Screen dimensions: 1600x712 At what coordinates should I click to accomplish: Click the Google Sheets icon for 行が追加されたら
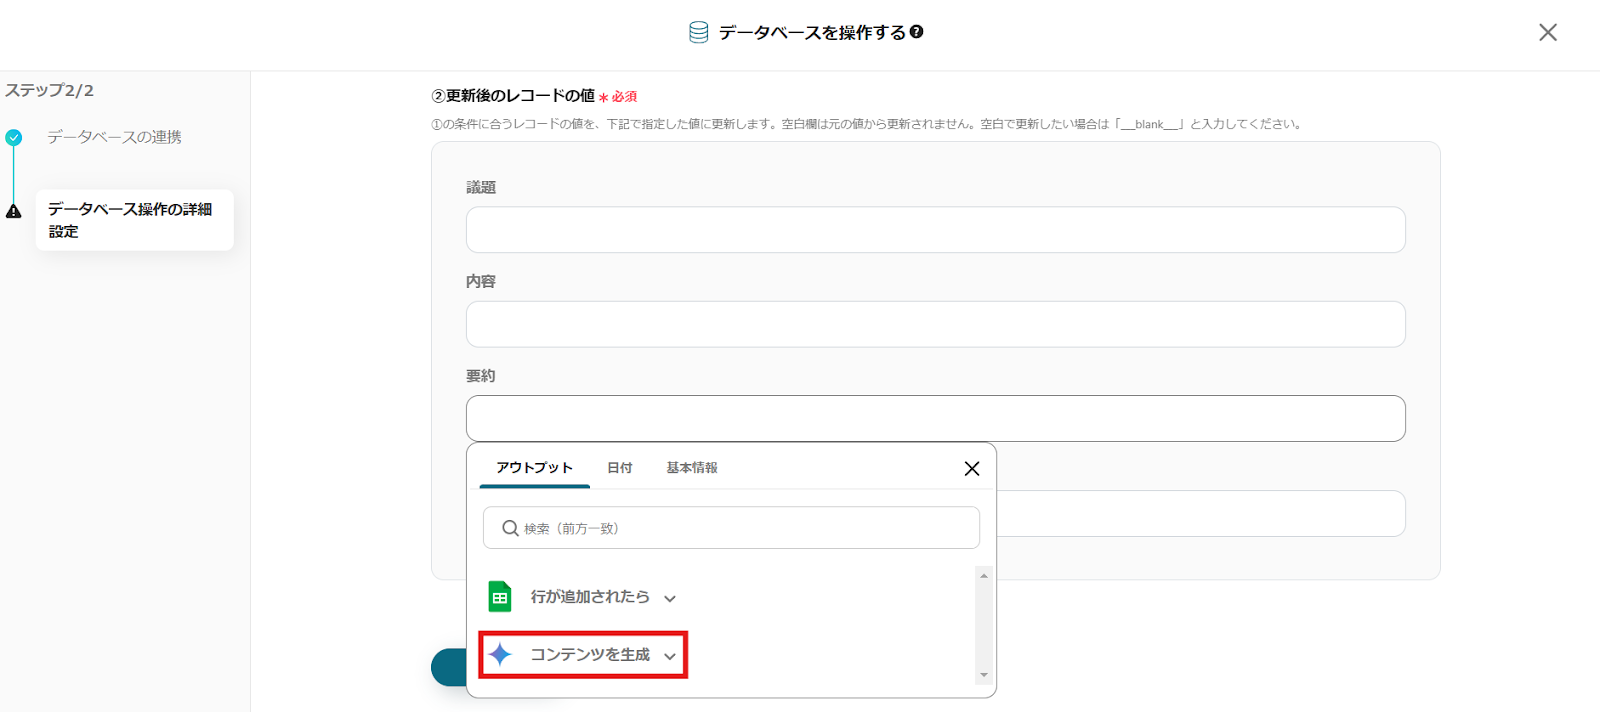click(500, 597)
